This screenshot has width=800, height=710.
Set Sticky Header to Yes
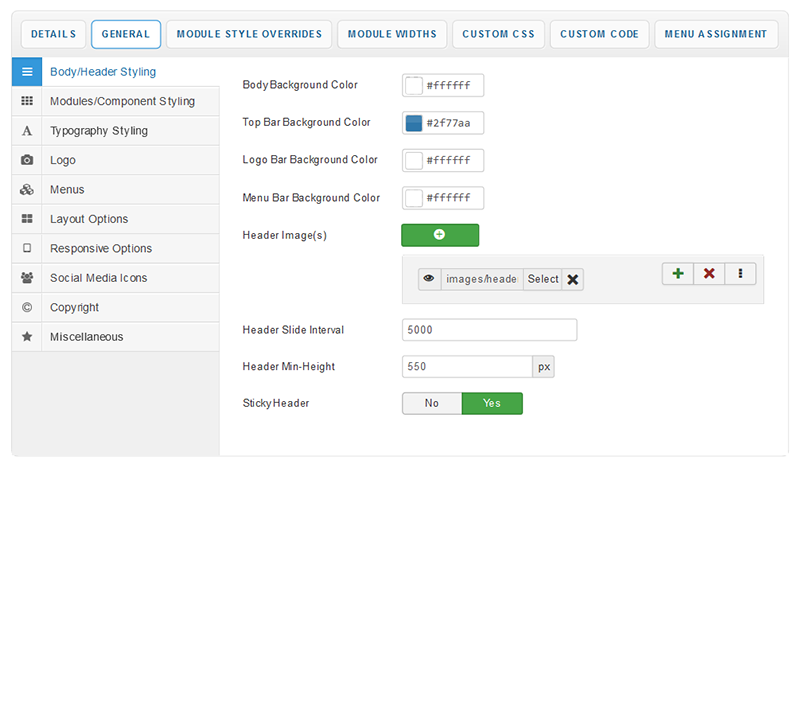492,403
